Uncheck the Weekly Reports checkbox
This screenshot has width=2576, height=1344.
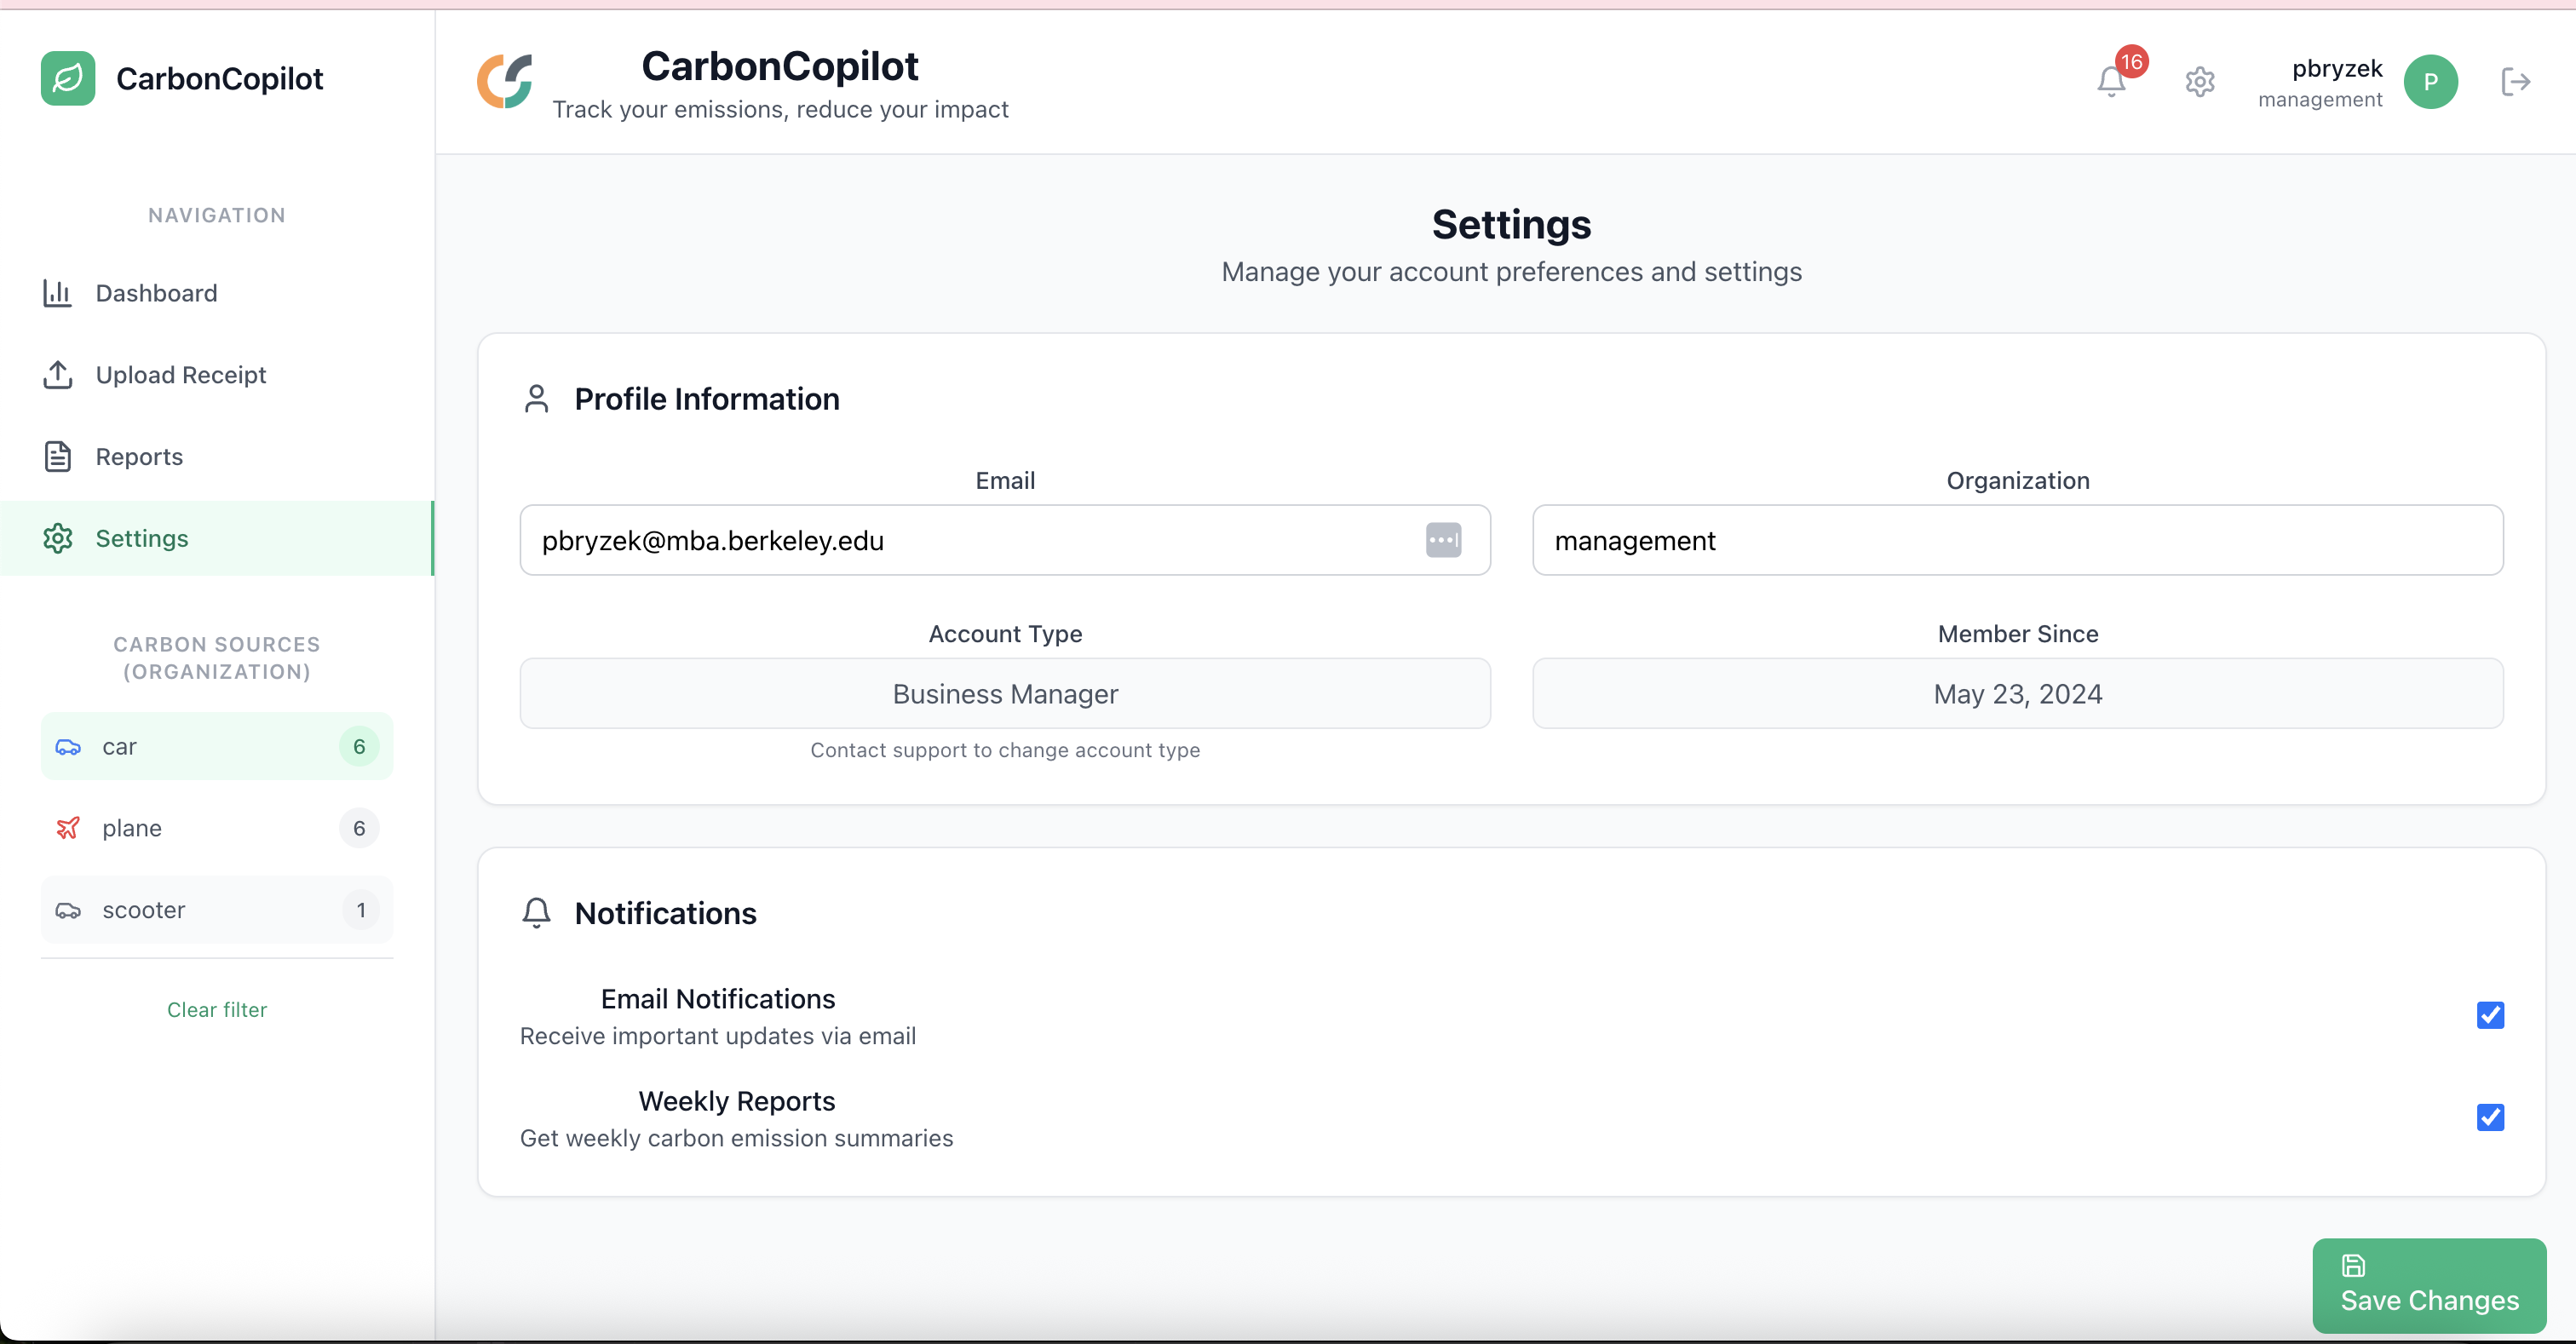point(2490,1117)
